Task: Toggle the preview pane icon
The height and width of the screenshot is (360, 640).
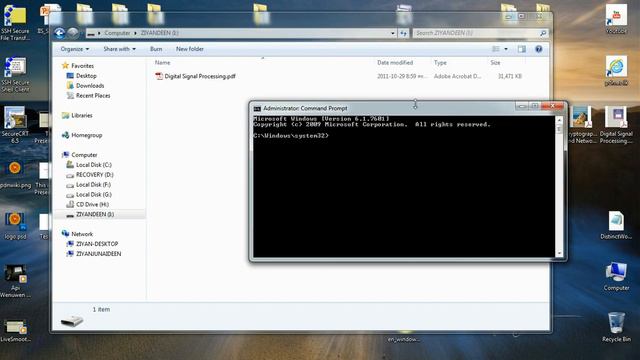Action: (x=522, y=49)
